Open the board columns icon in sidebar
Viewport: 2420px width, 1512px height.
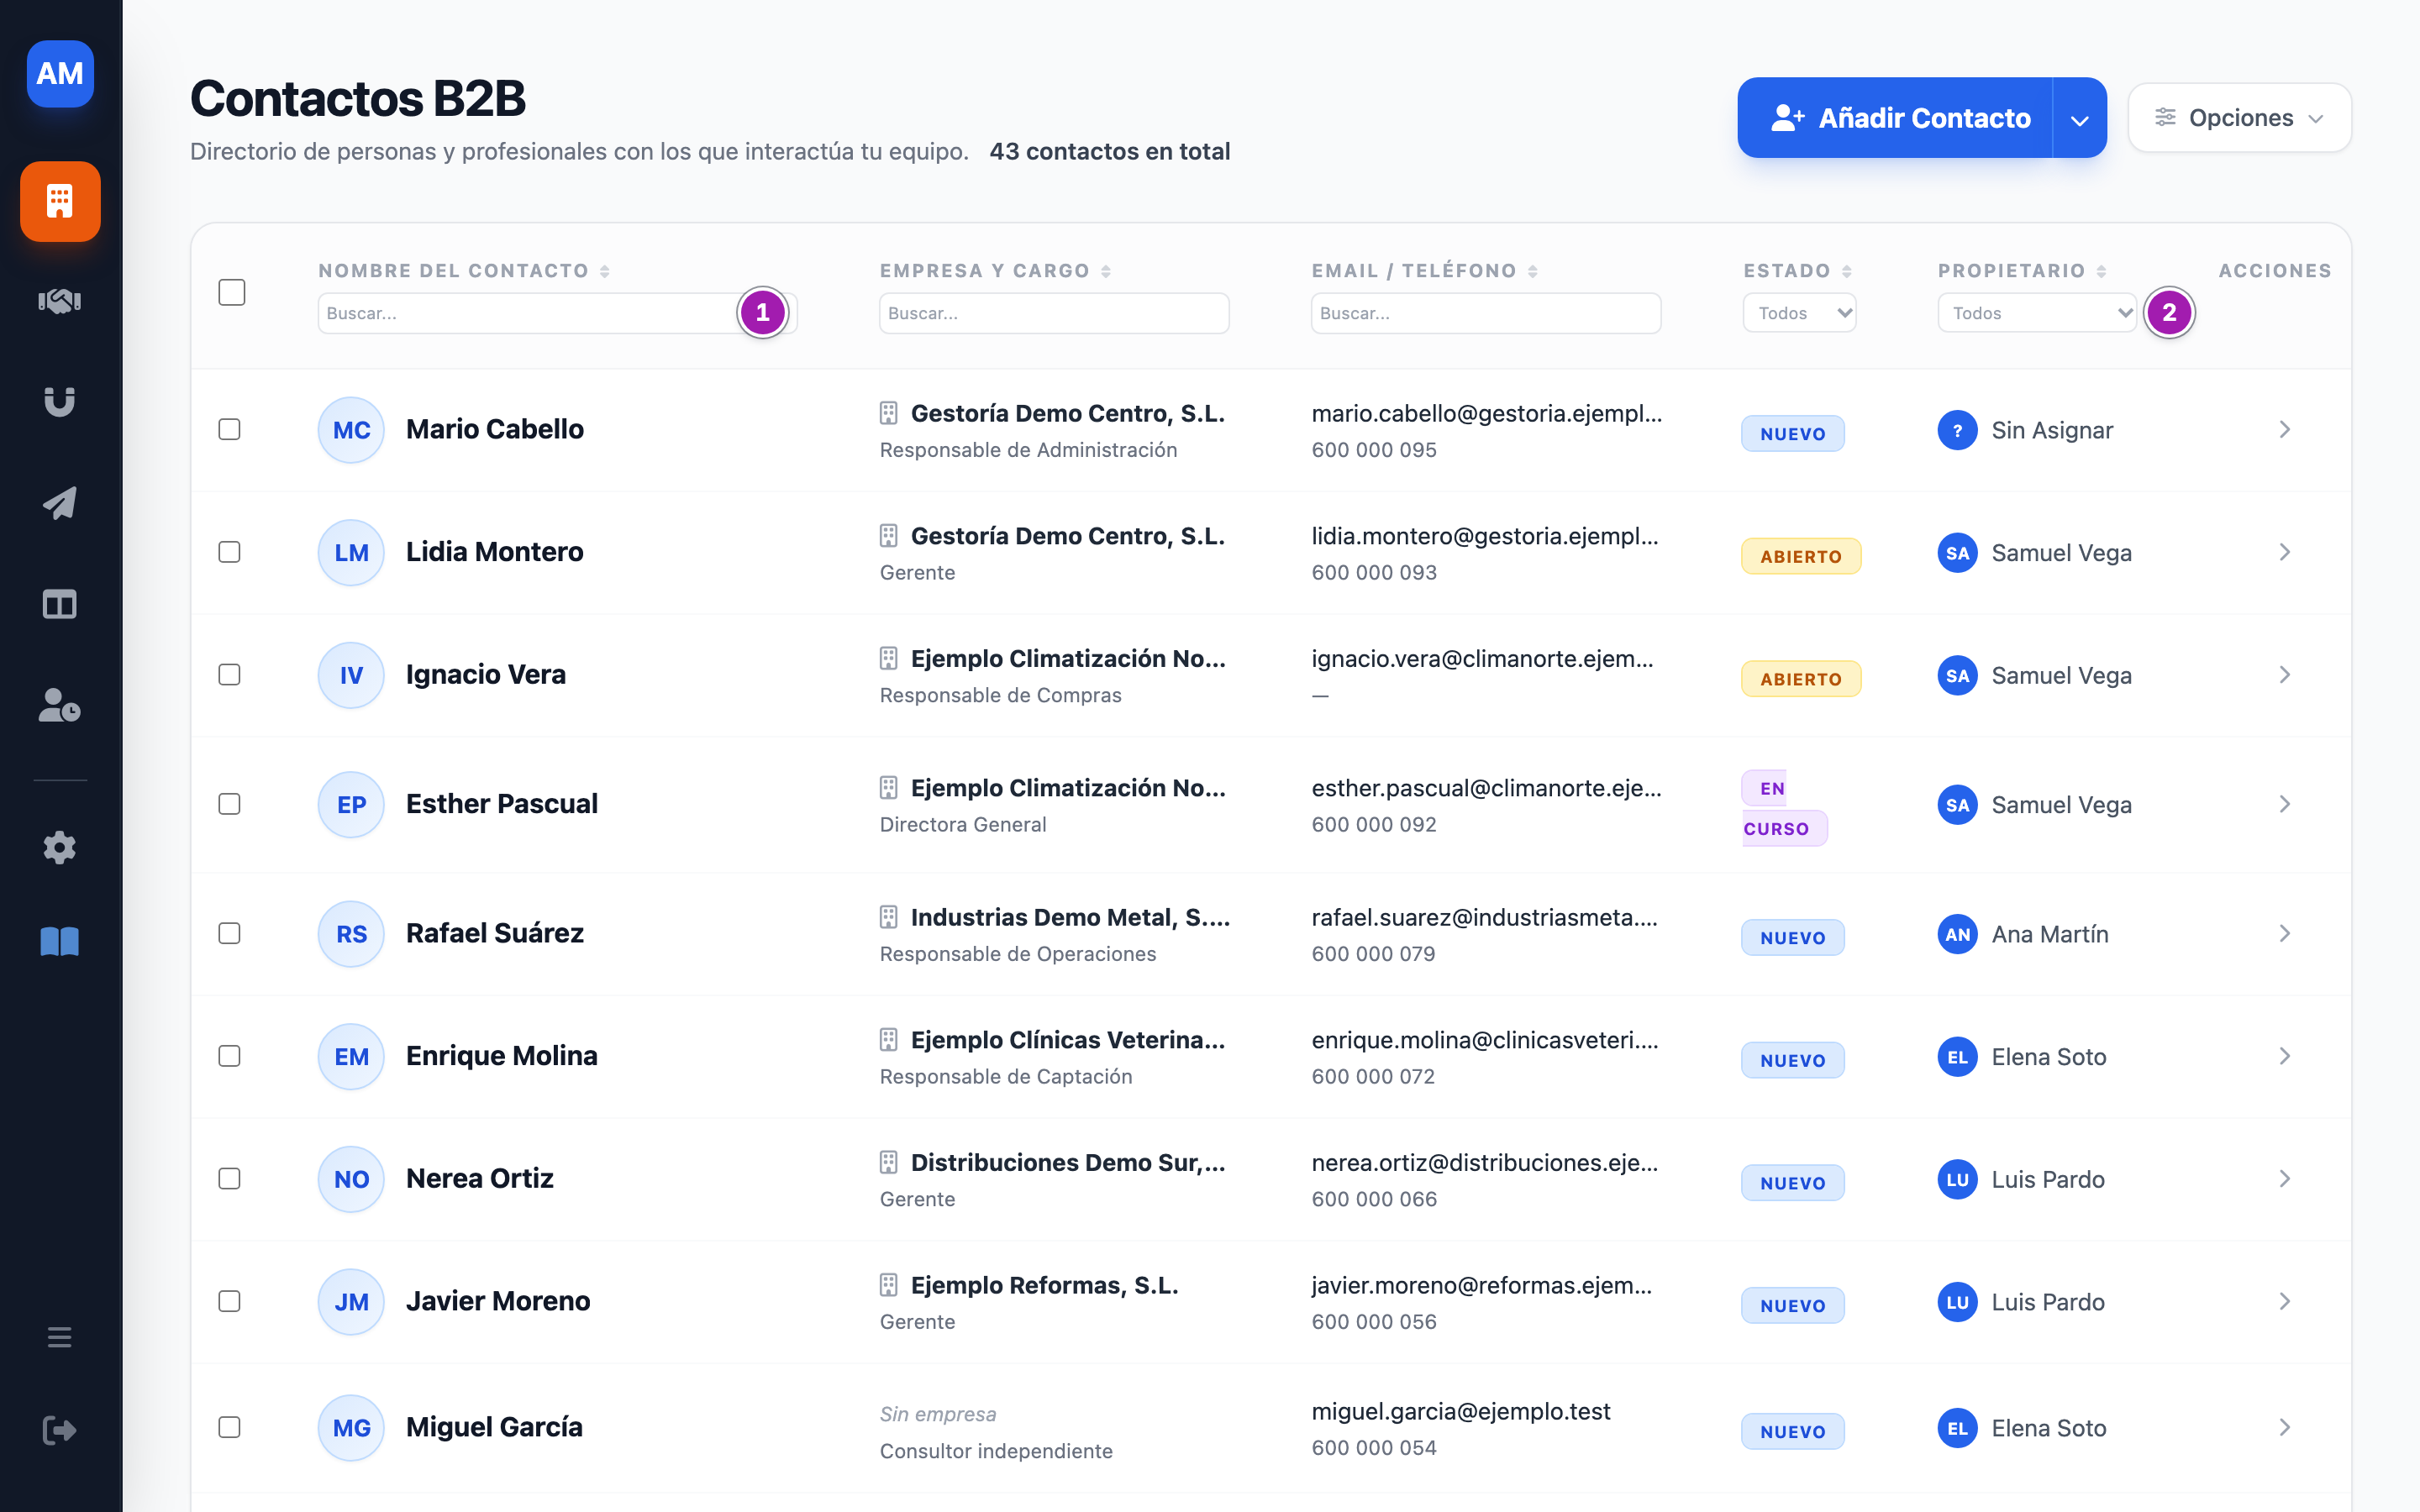point(60,604)
